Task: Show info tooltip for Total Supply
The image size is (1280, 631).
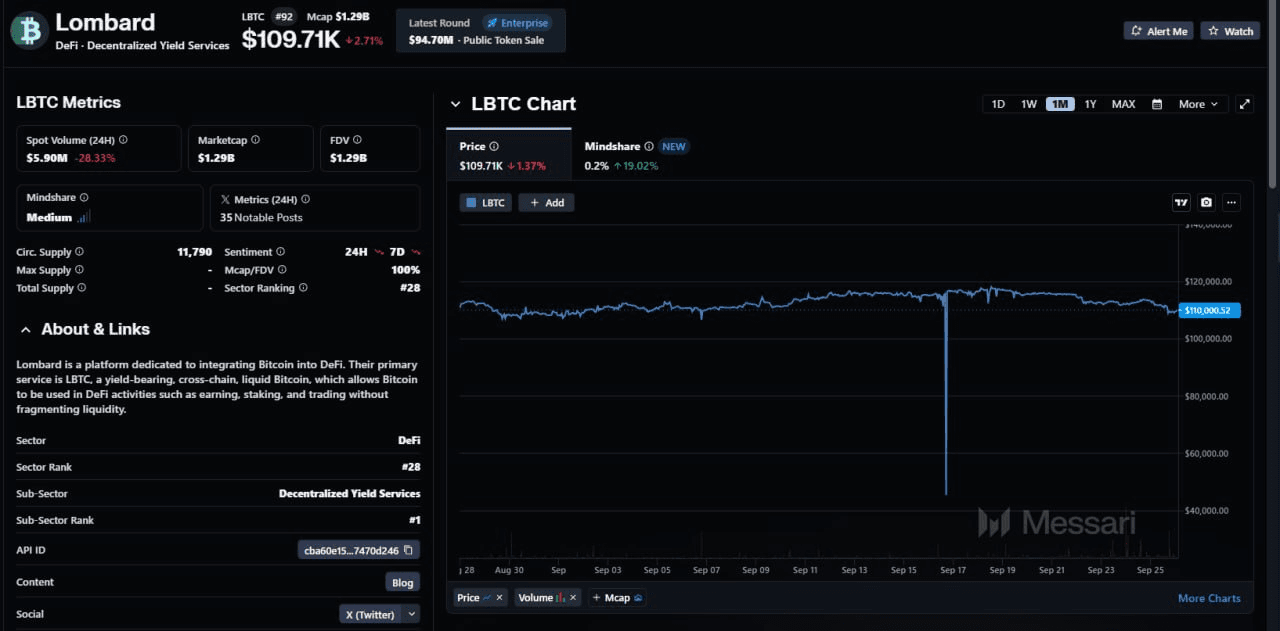Action: point(82,288)
